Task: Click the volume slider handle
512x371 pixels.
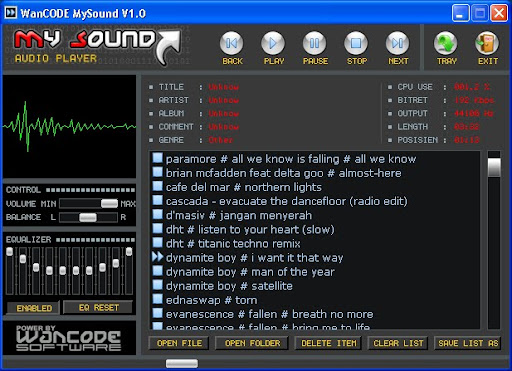Action: [109, 203]
